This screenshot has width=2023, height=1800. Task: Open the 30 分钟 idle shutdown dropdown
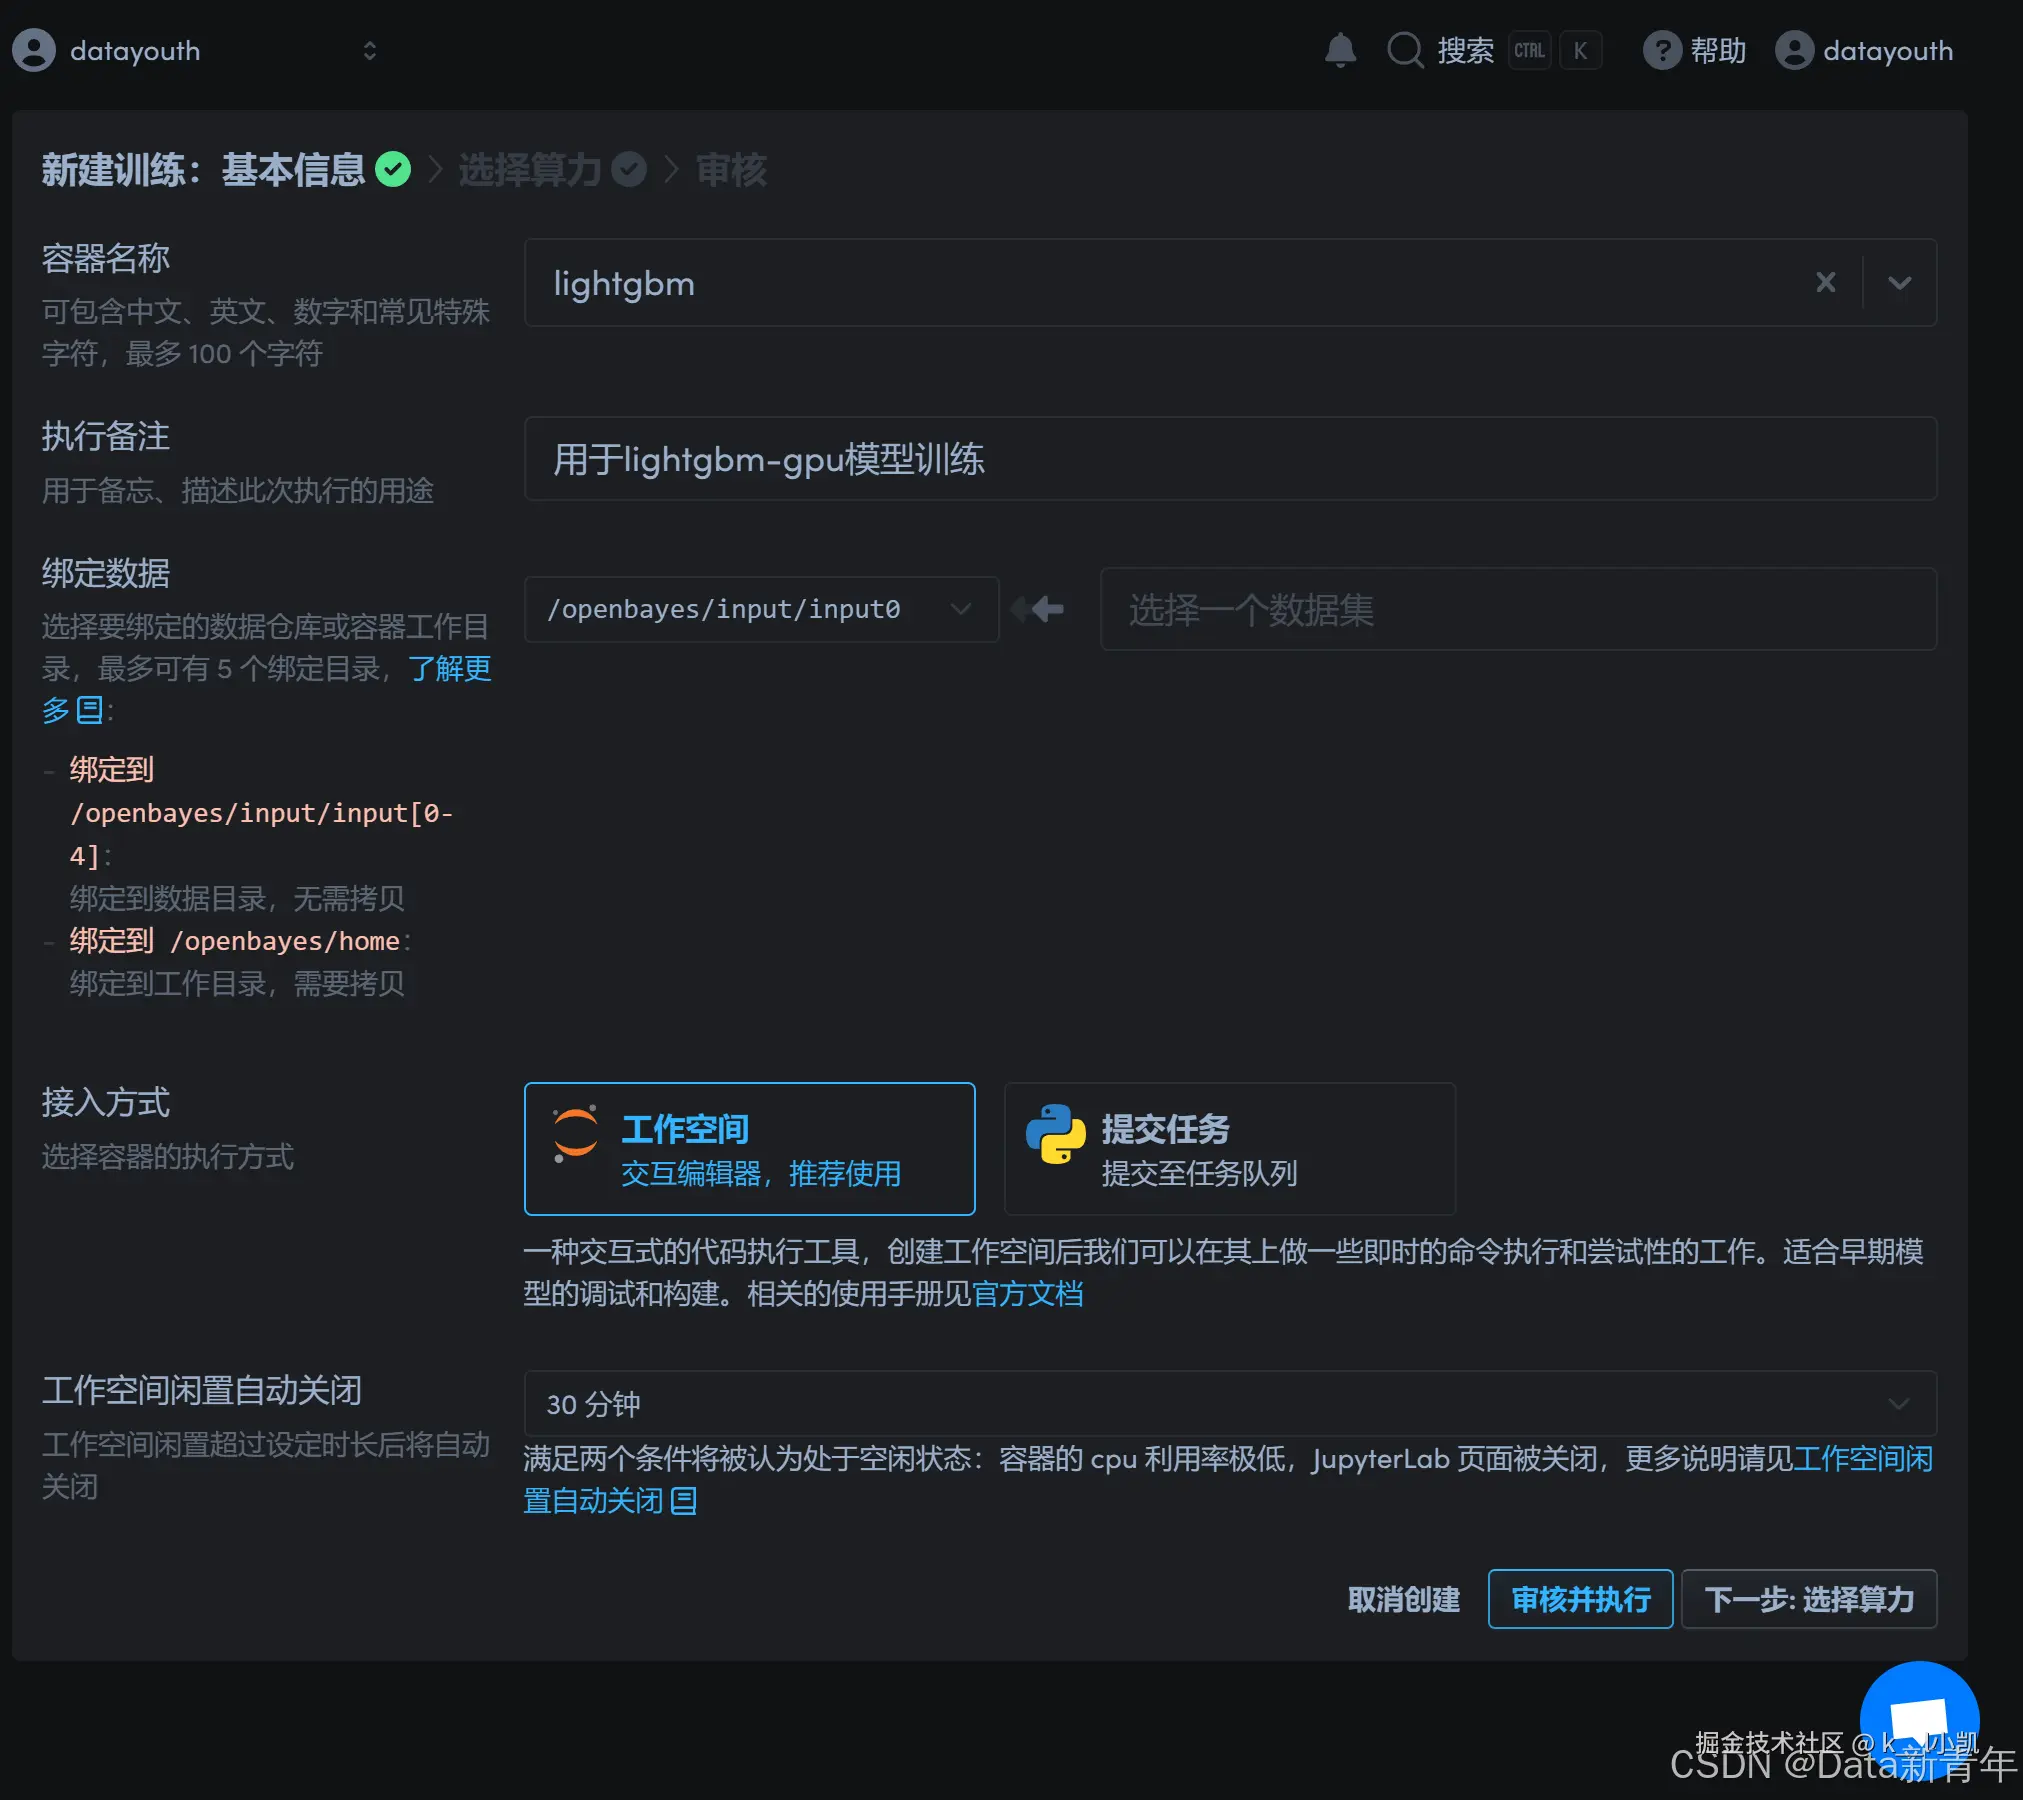pos(1229,1404)
